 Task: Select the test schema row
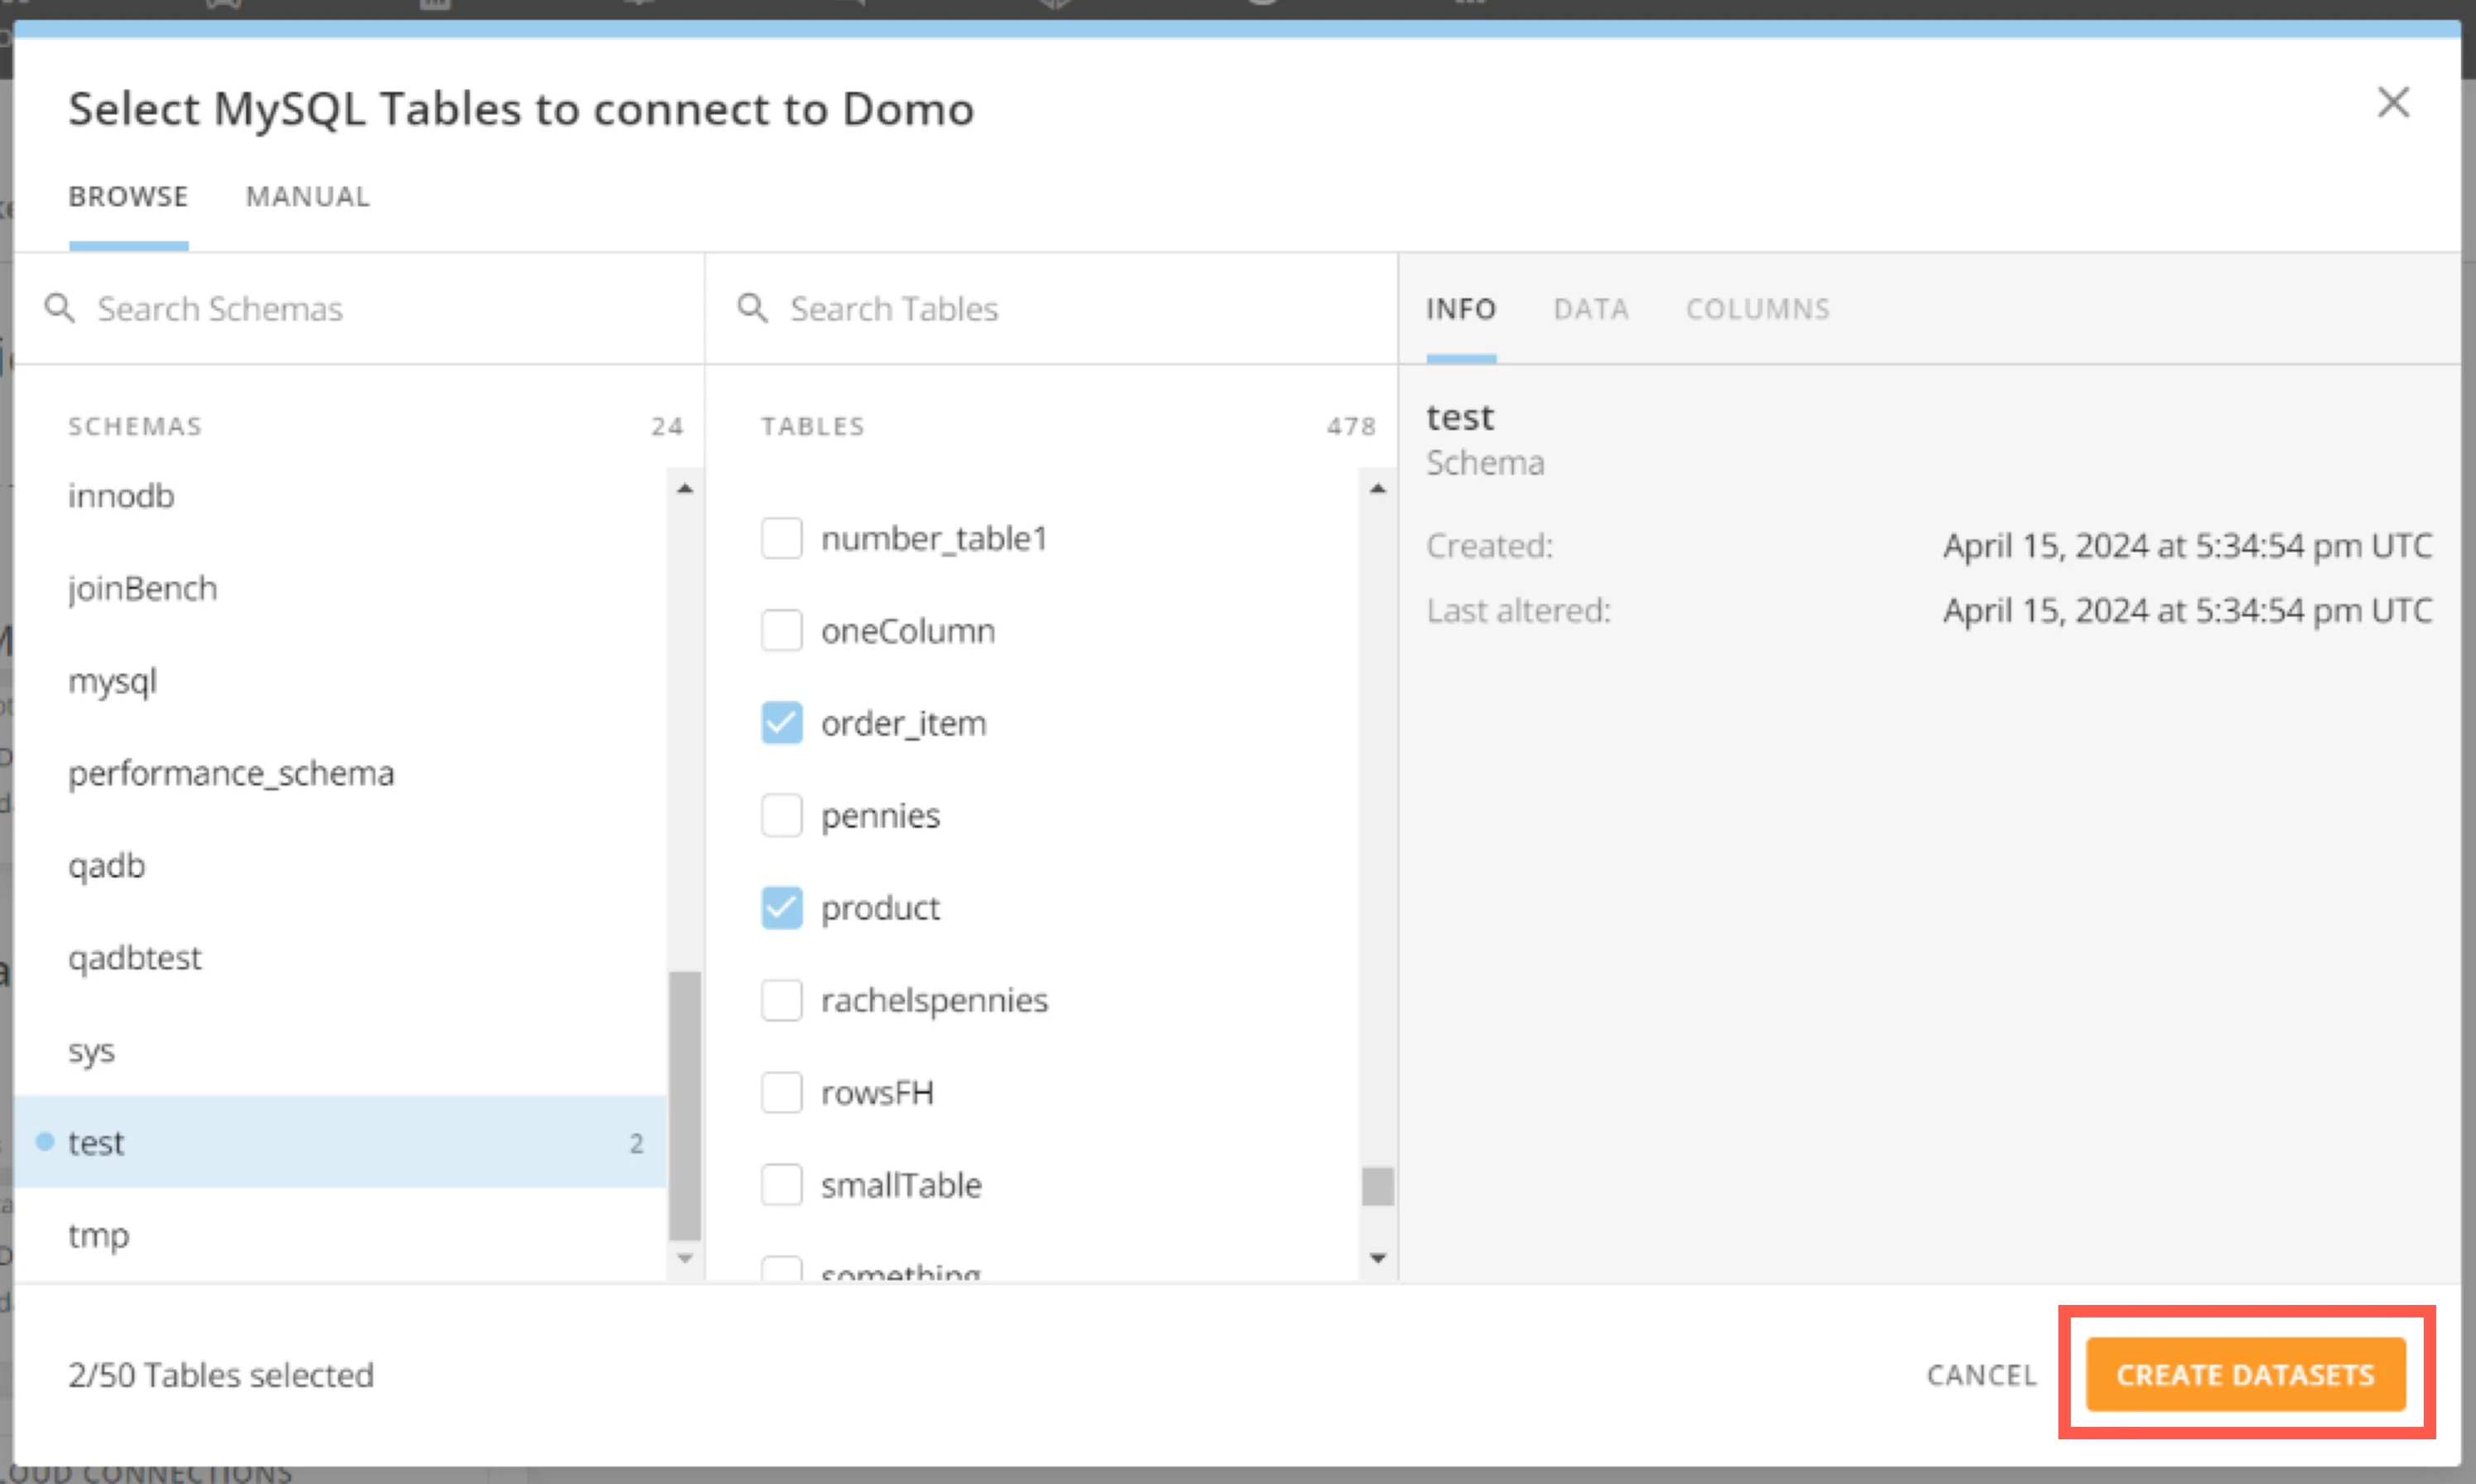coord(340,1142)
